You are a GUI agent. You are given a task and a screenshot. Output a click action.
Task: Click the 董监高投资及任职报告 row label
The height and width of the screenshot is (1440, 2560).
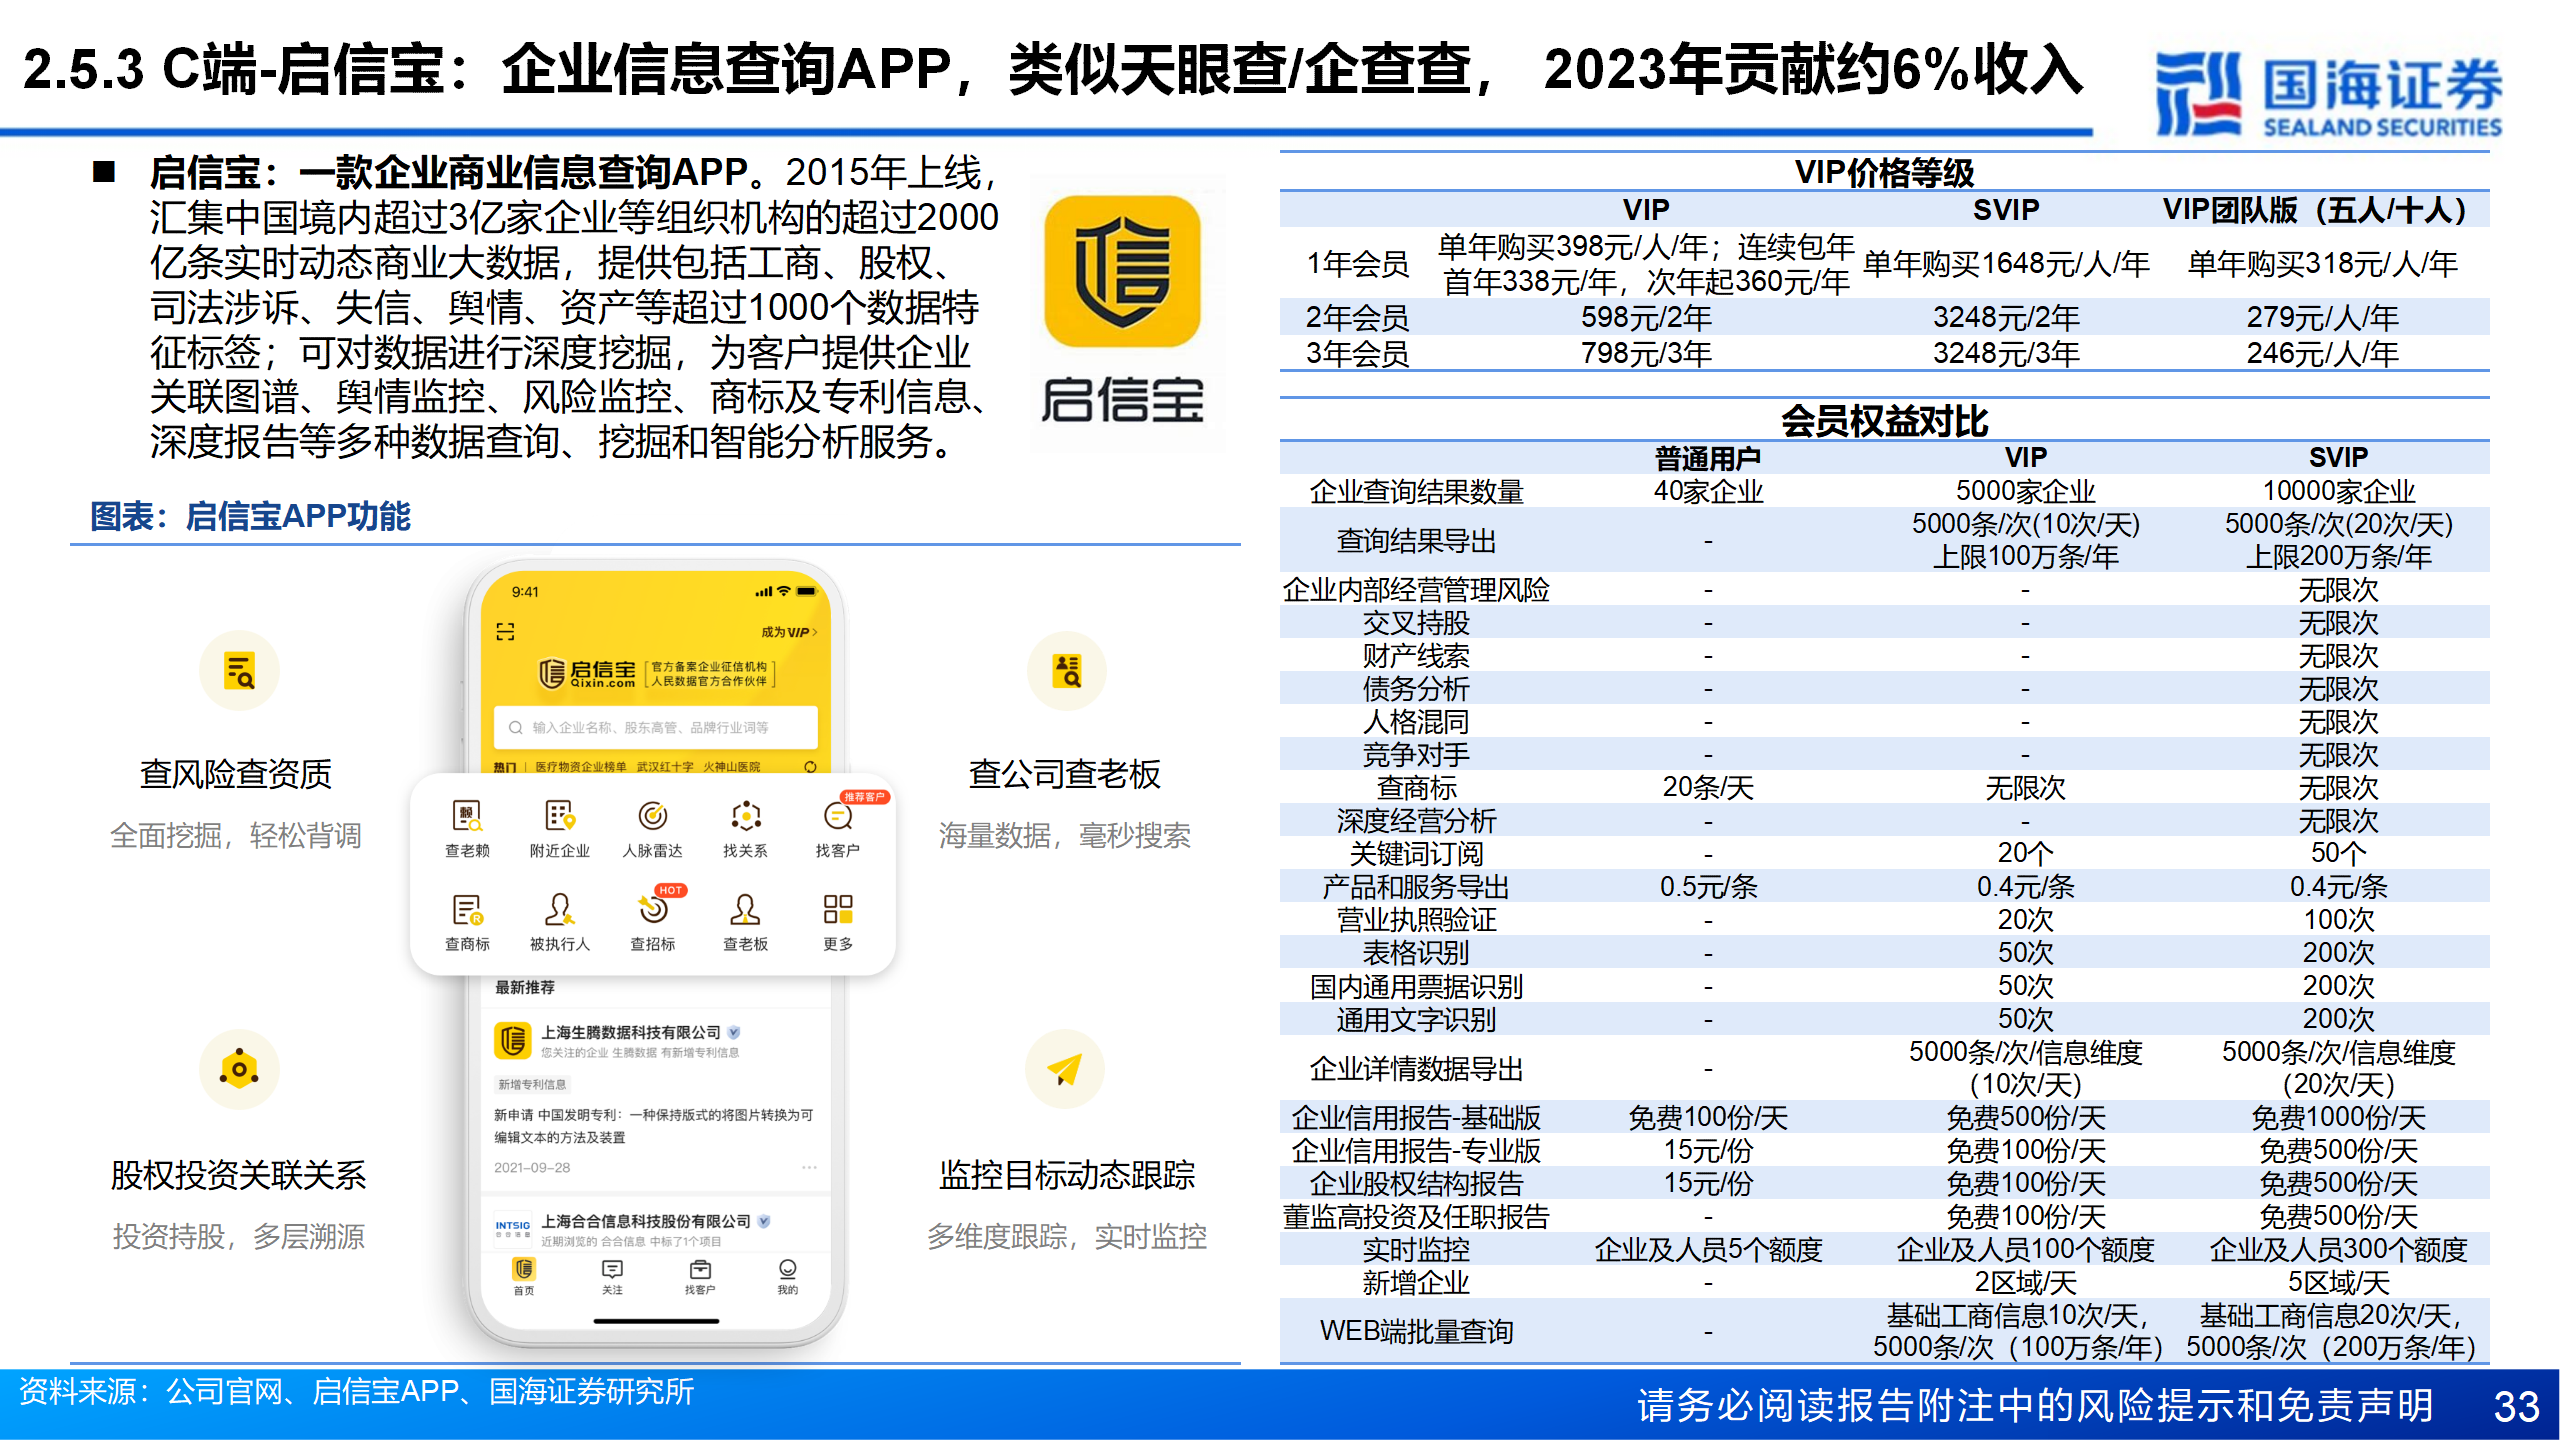tap(1416, 1217)
